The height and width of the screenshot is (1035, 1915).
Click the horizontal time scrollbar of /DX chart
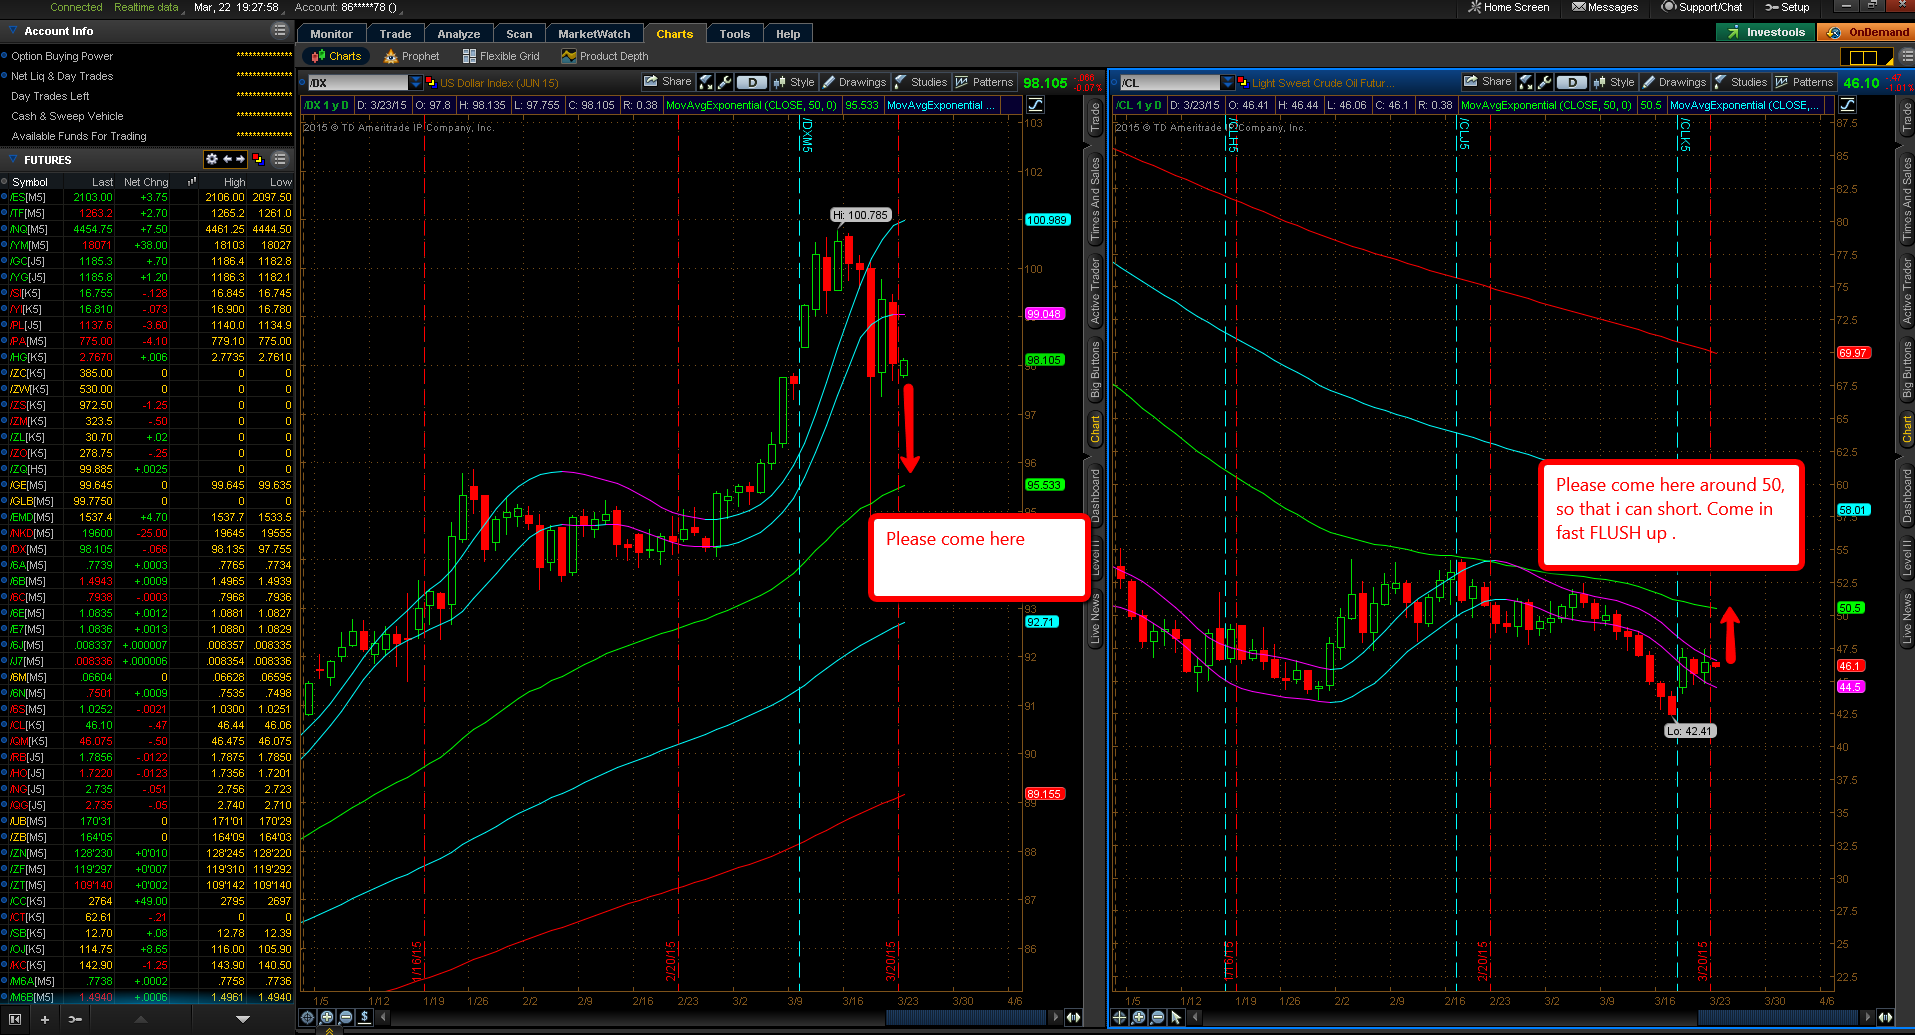click(720, 1017)
